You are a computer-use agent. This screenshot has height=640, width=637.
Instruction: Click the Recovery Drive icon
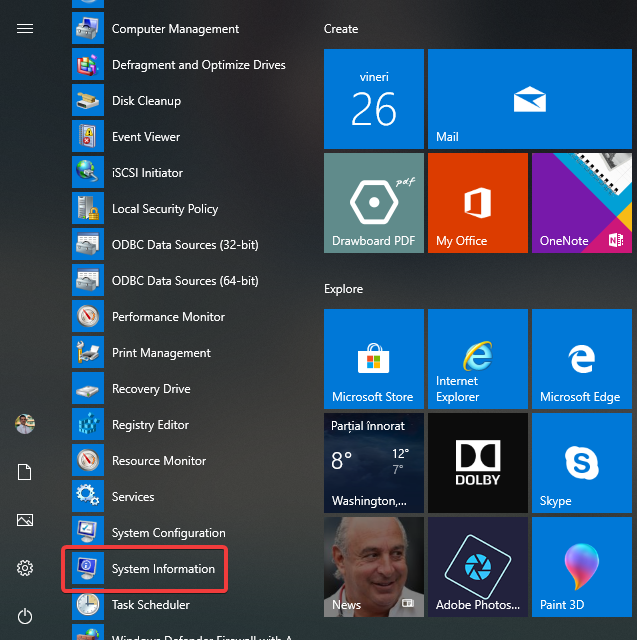pyautogui.click(x=88, y=388)
